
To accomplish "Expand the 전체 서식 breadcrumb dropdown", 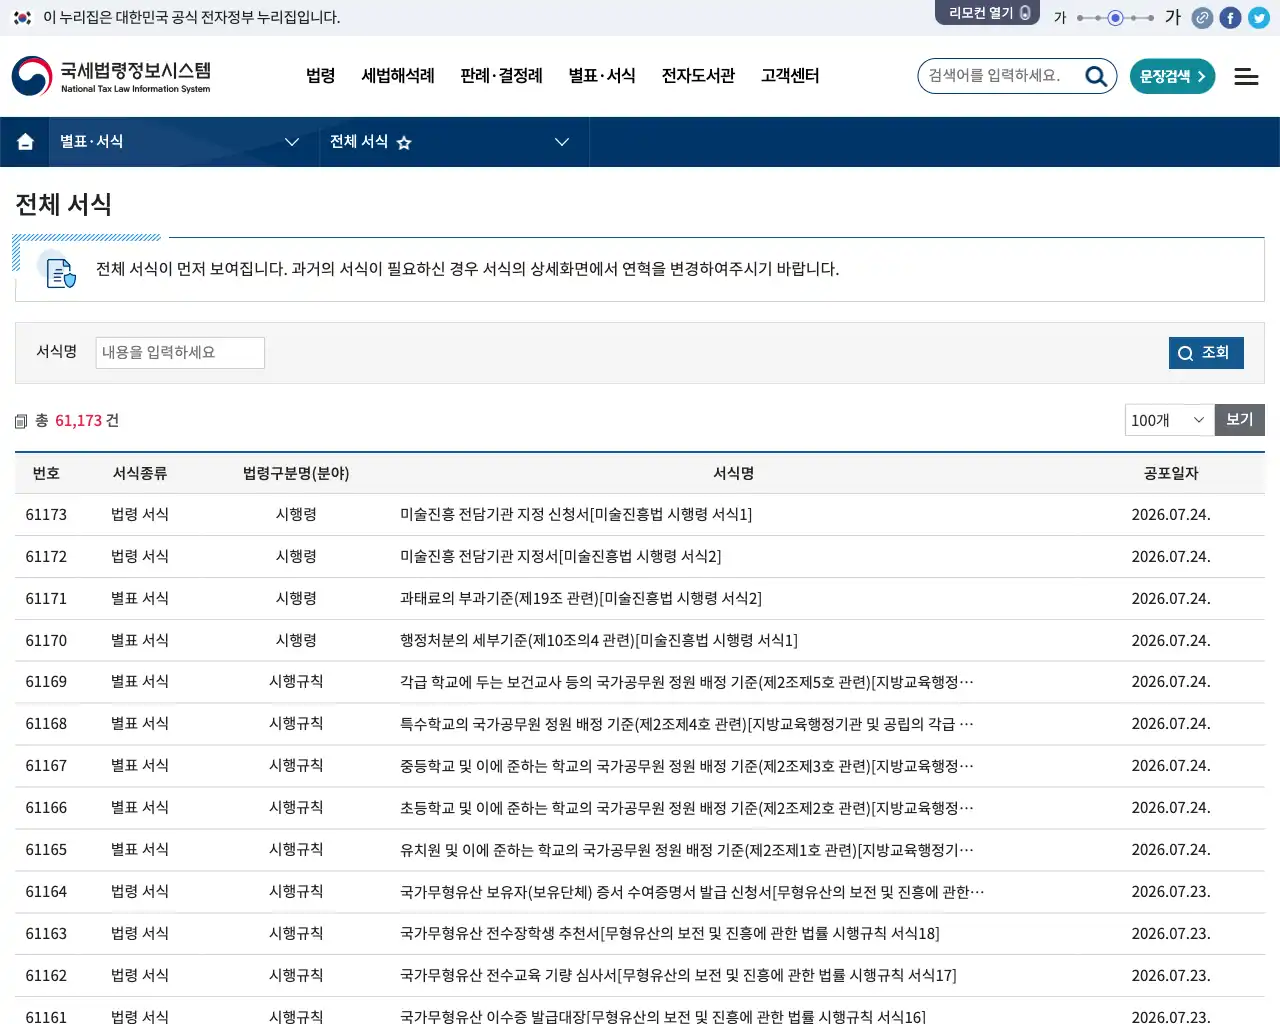I will [562, 142].
